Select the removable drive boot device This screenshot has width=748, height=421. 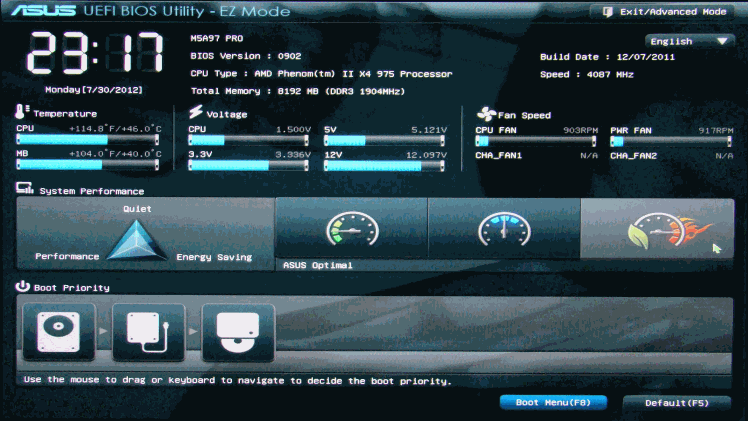pos(148,332)
